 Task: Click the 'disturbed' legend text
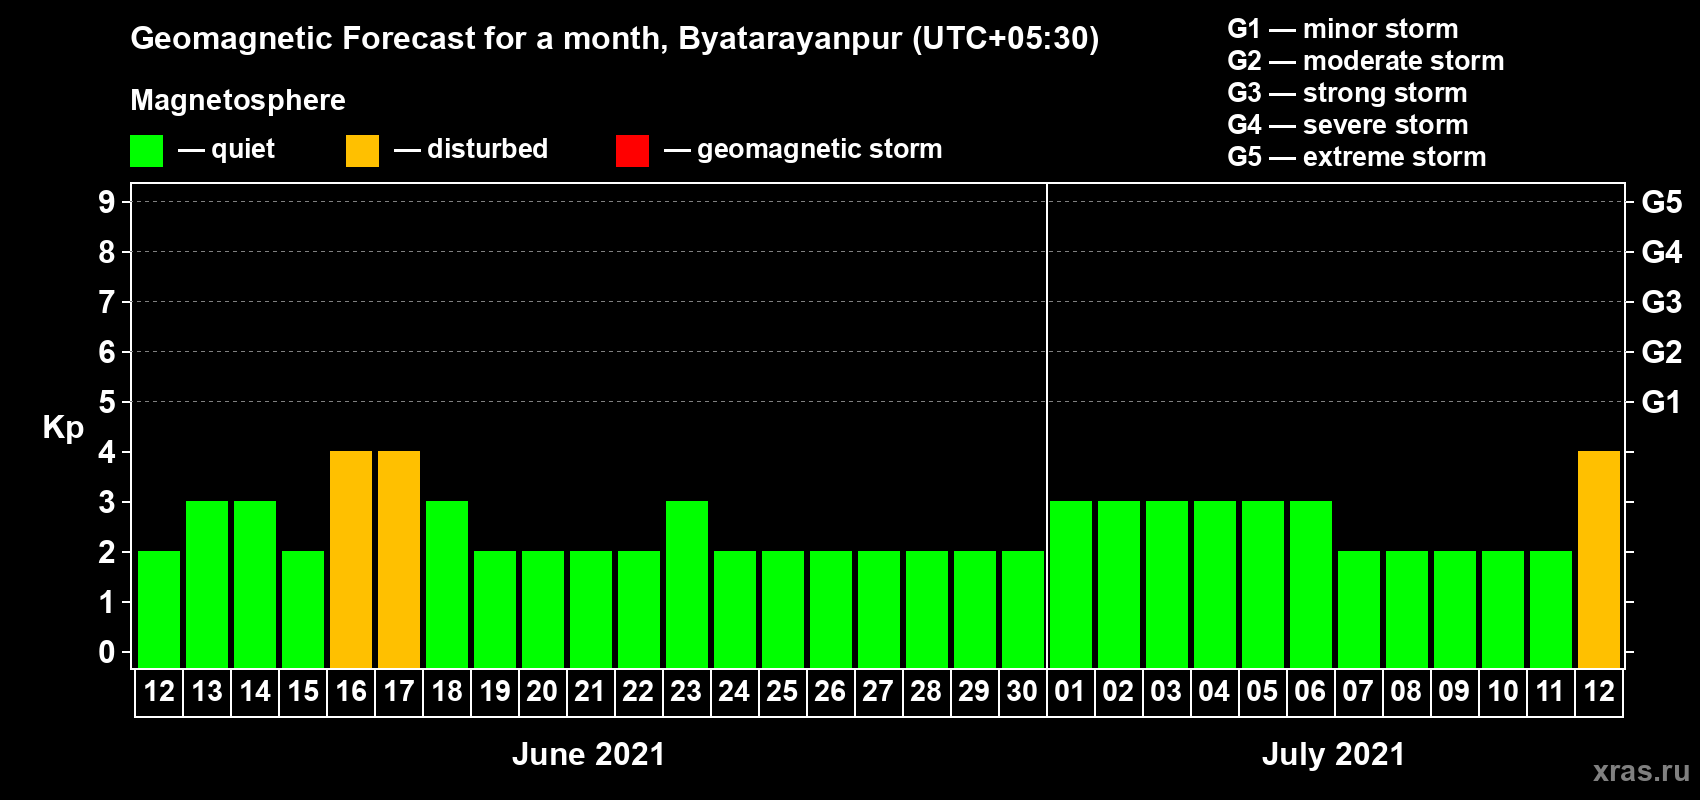487,149
